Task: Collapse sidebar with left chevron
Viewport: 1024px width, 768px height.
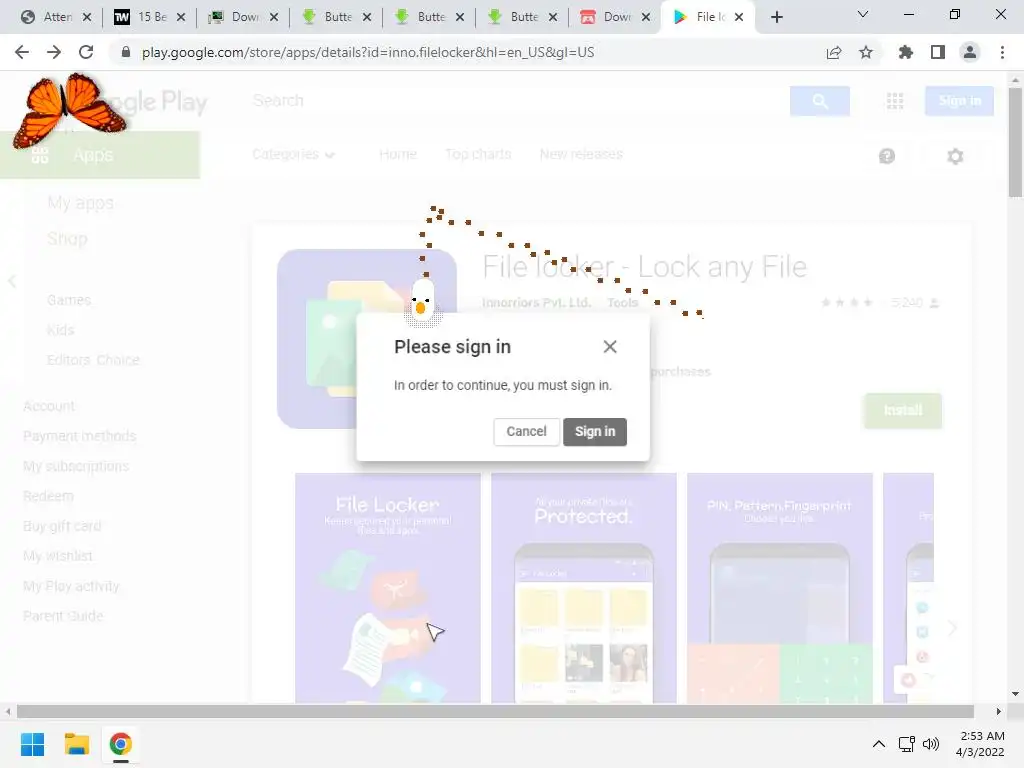Action: (x=12, y=281)
